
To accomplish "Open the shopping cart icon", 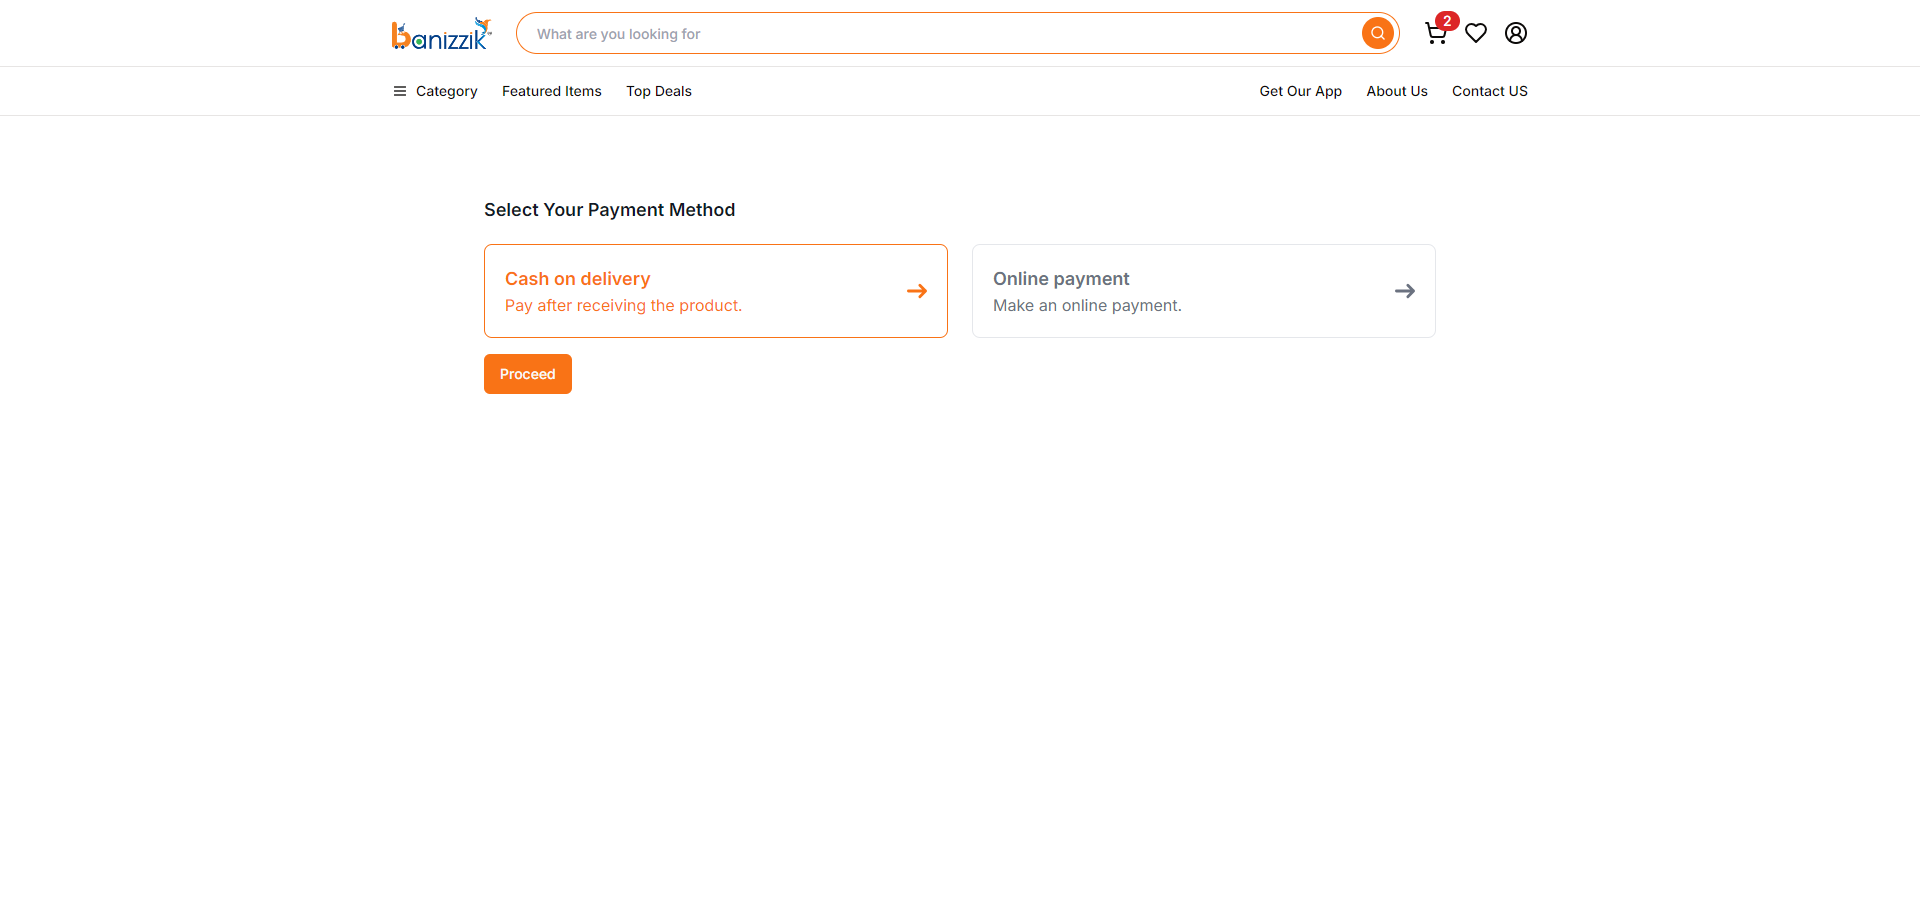I will (1436, 34).
